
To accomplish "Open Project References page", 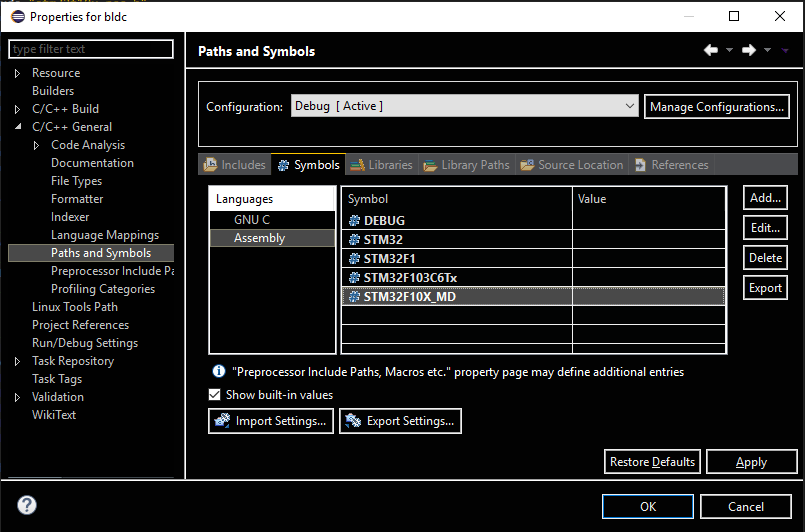I will pos(81,325).
